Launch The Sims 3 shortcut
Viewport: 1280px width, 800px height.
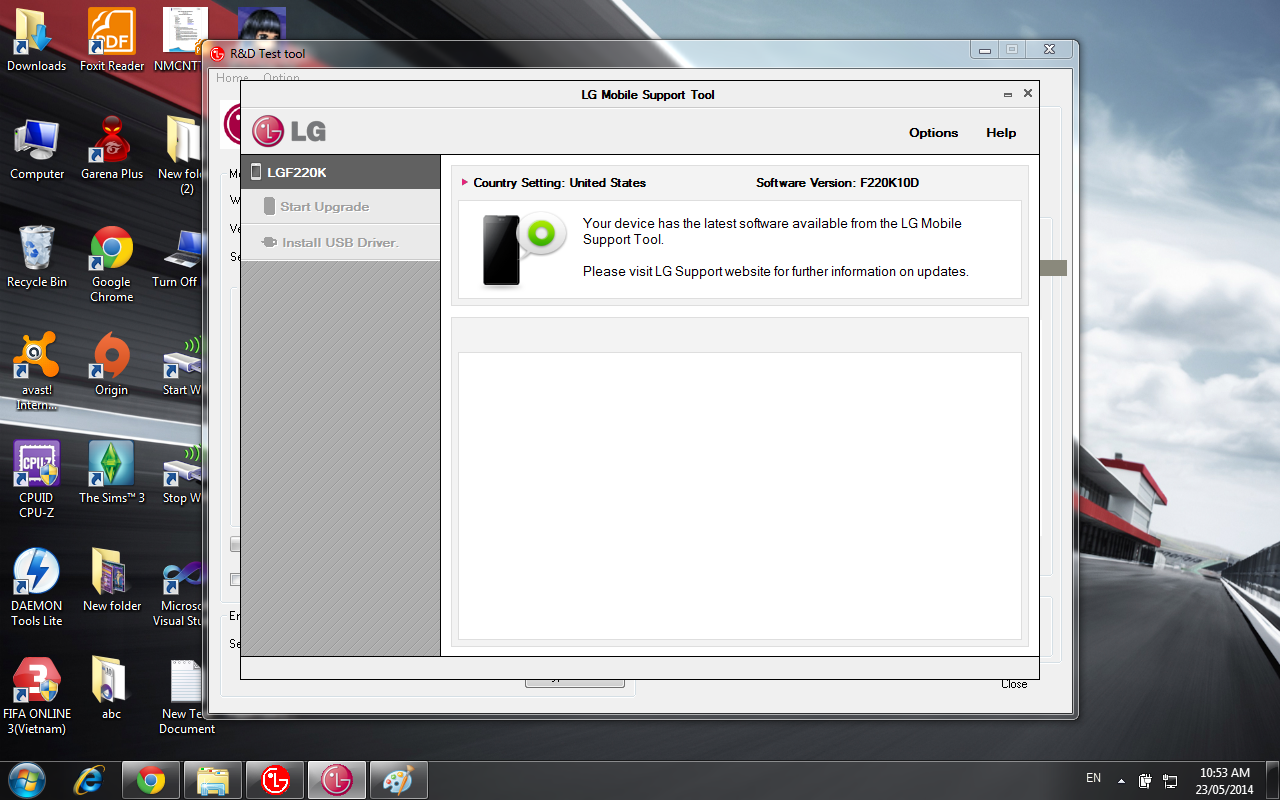(x=112, y=472)
